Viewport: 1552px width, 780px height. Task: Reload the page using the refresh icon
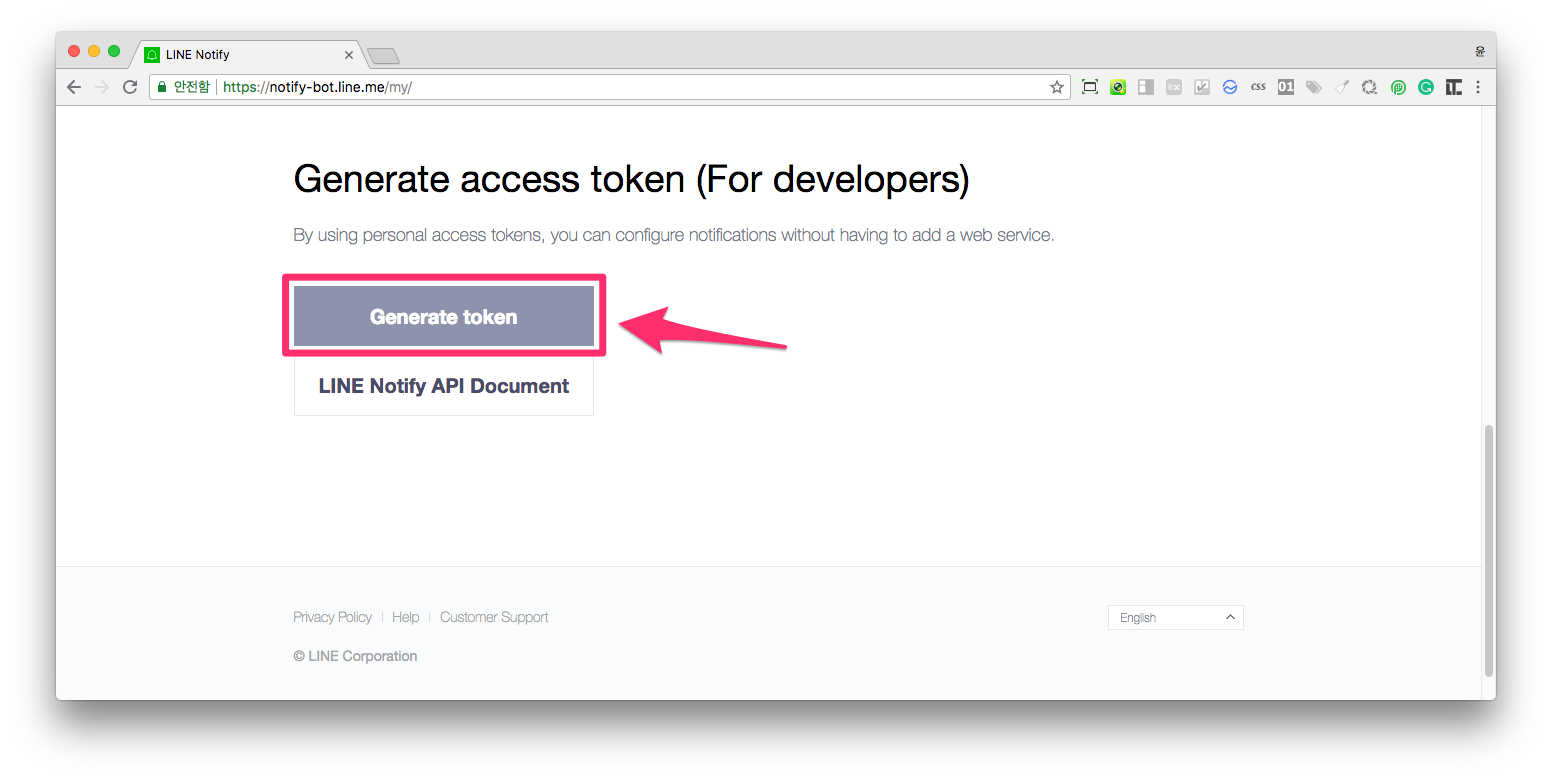pyautogui.click(x=130, y=87)
